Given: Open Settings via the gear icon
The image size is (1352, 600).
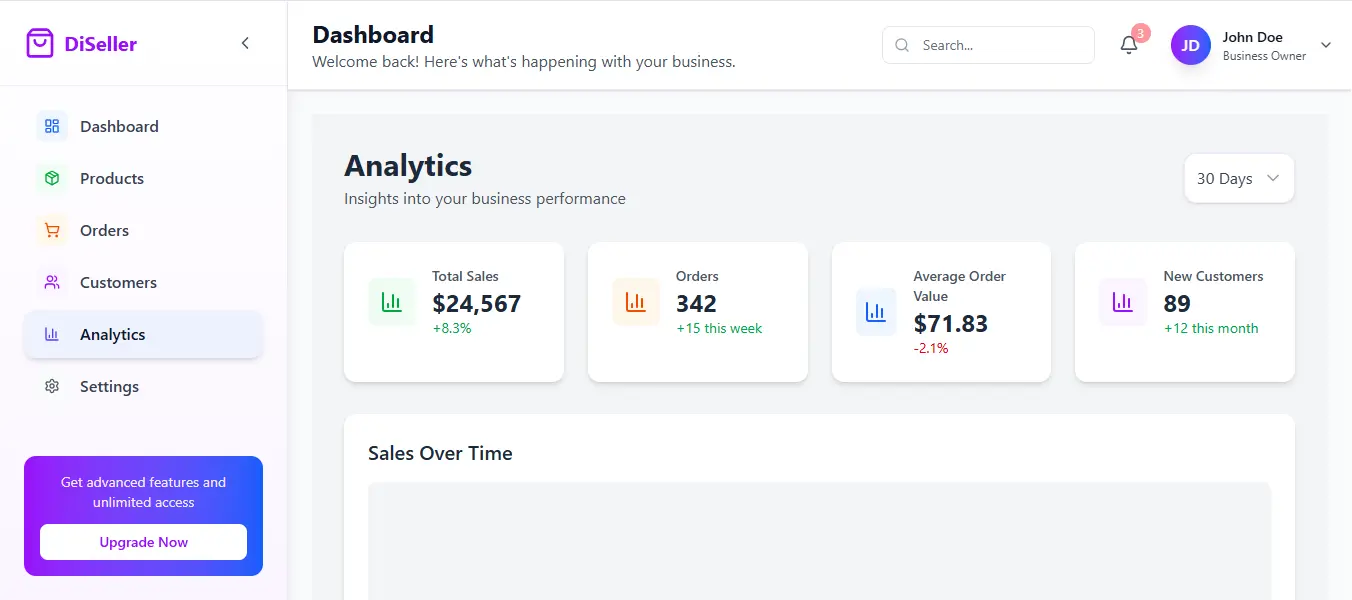Looking at the screenshot, I should (x=51, y=386).
